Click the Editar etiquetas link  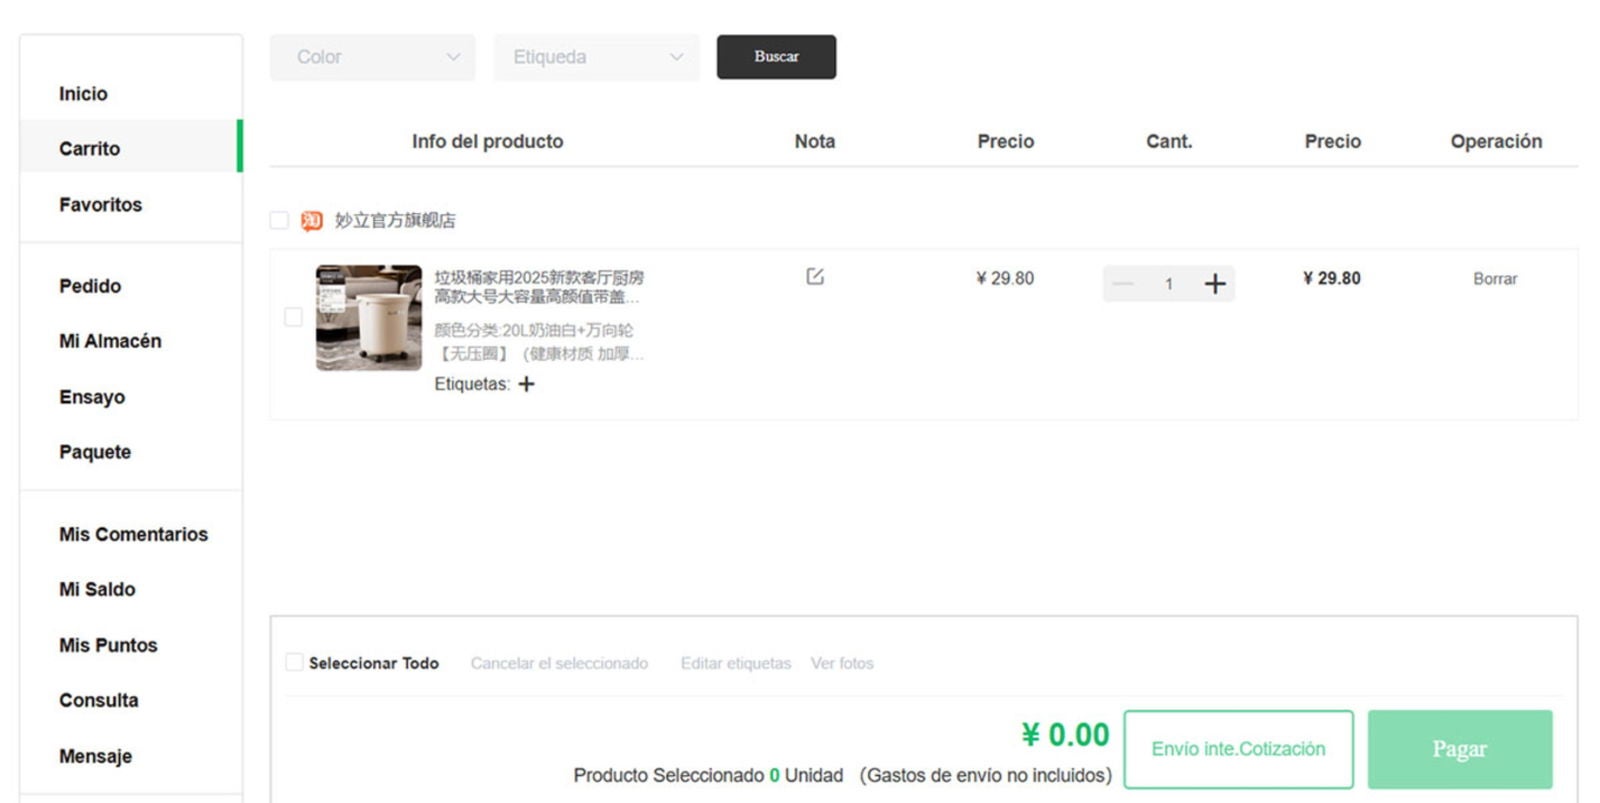736,662
